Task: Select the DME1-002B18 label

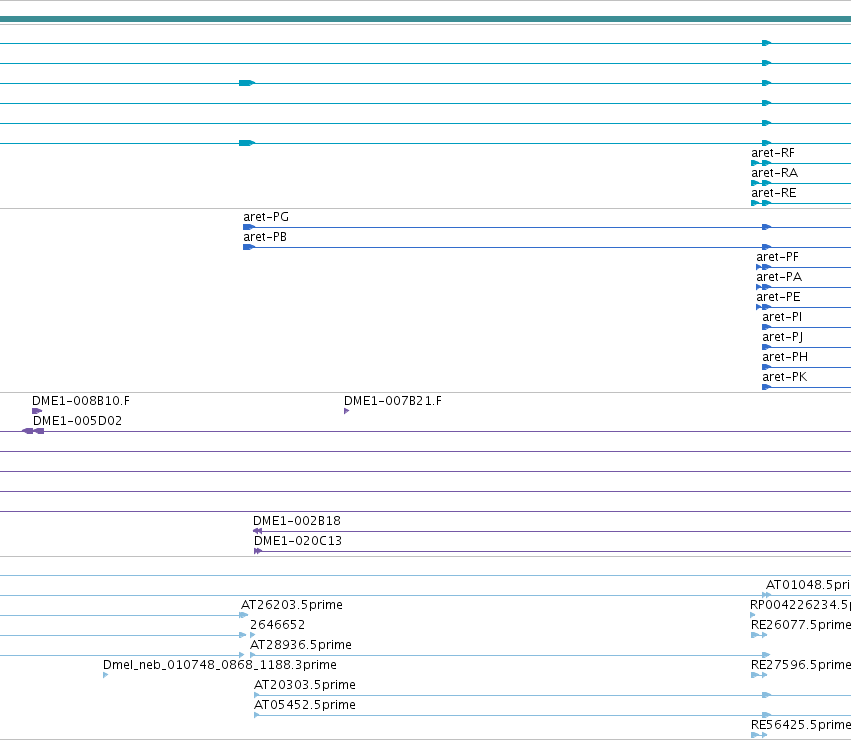Action: pyautogui.click(x=297, y=521)
